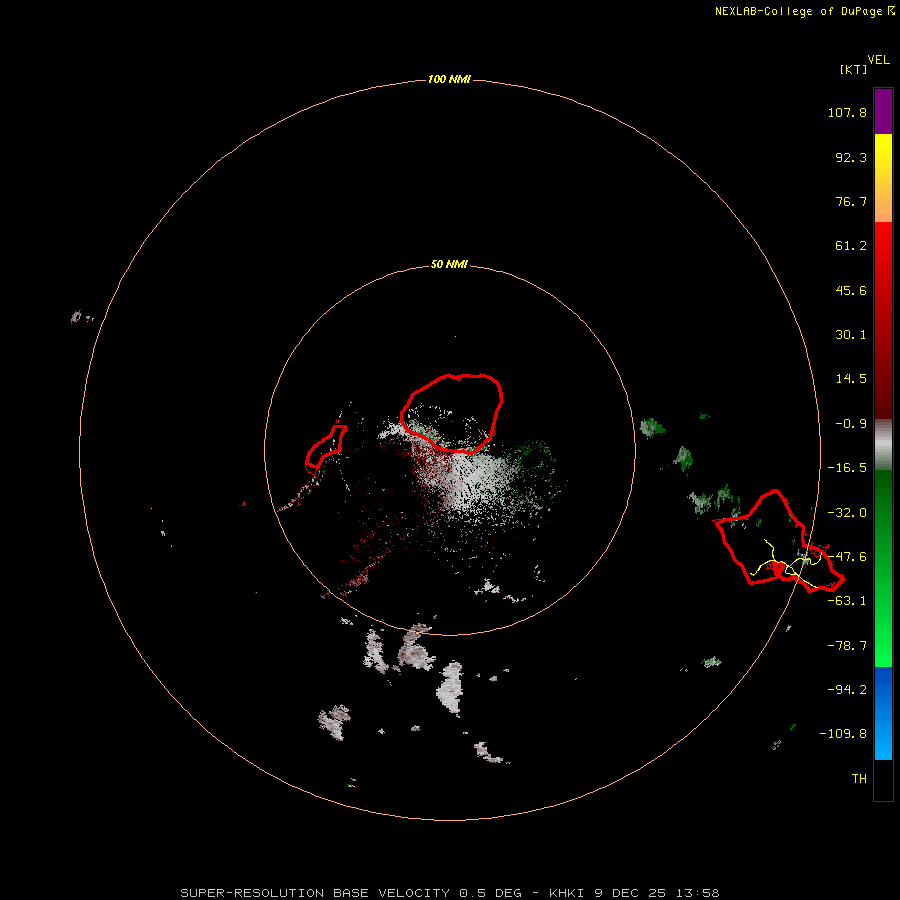Click the 45.6 legend value
The image size is (900, 900).
[851, 290]
